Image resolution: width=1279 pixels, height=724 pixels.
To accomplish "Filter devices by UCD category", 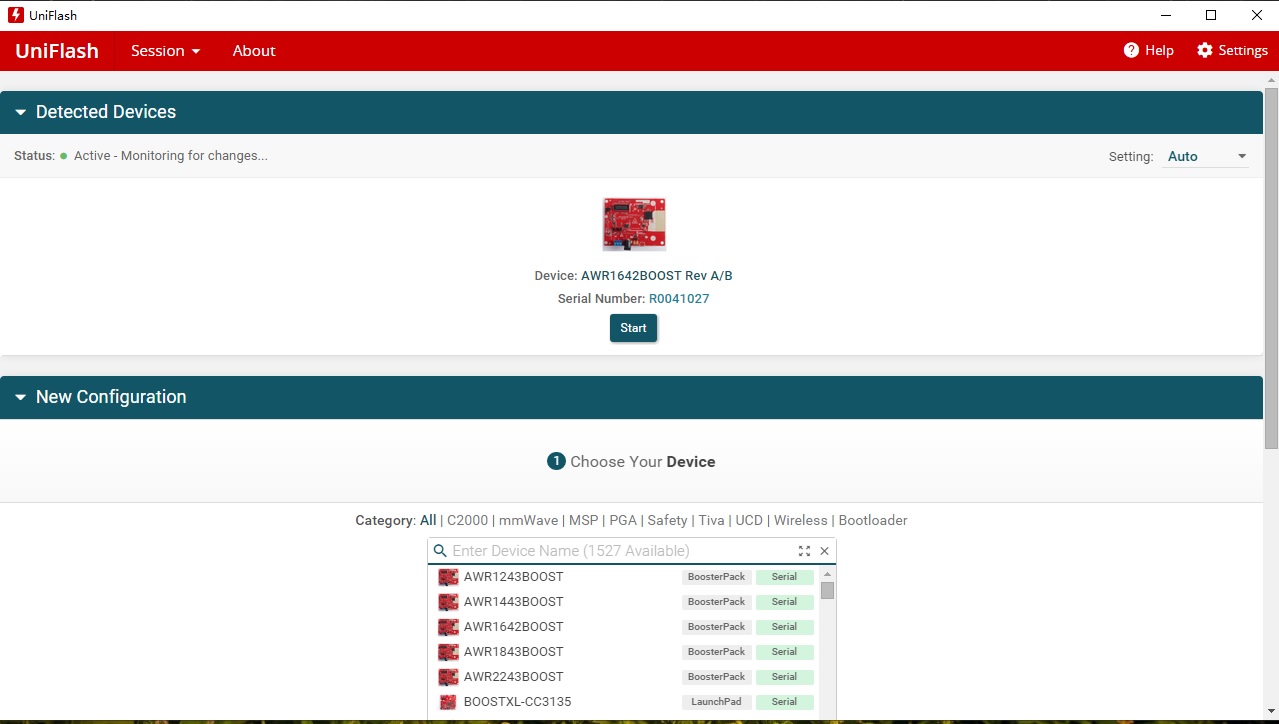I will [749, 520].
